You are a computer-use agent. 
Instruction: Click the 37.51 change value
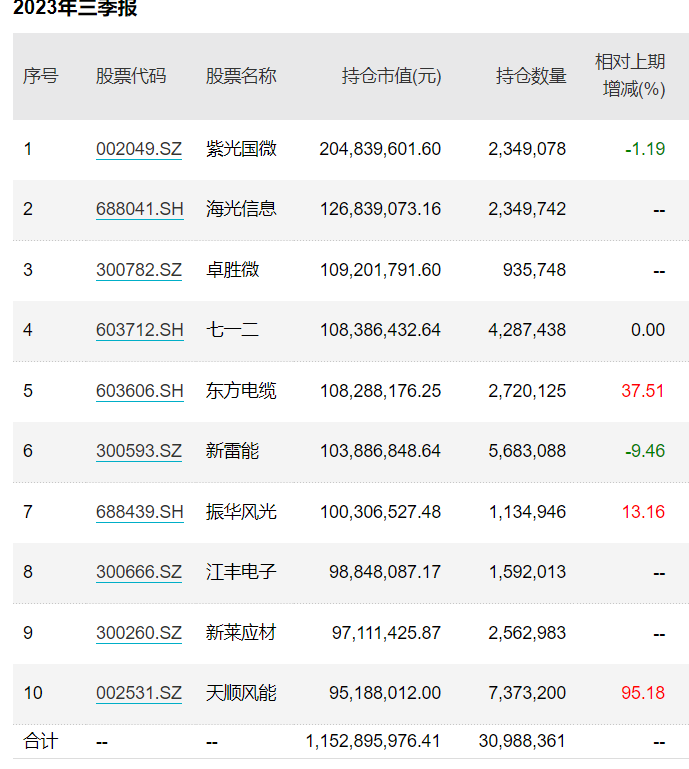642,391
